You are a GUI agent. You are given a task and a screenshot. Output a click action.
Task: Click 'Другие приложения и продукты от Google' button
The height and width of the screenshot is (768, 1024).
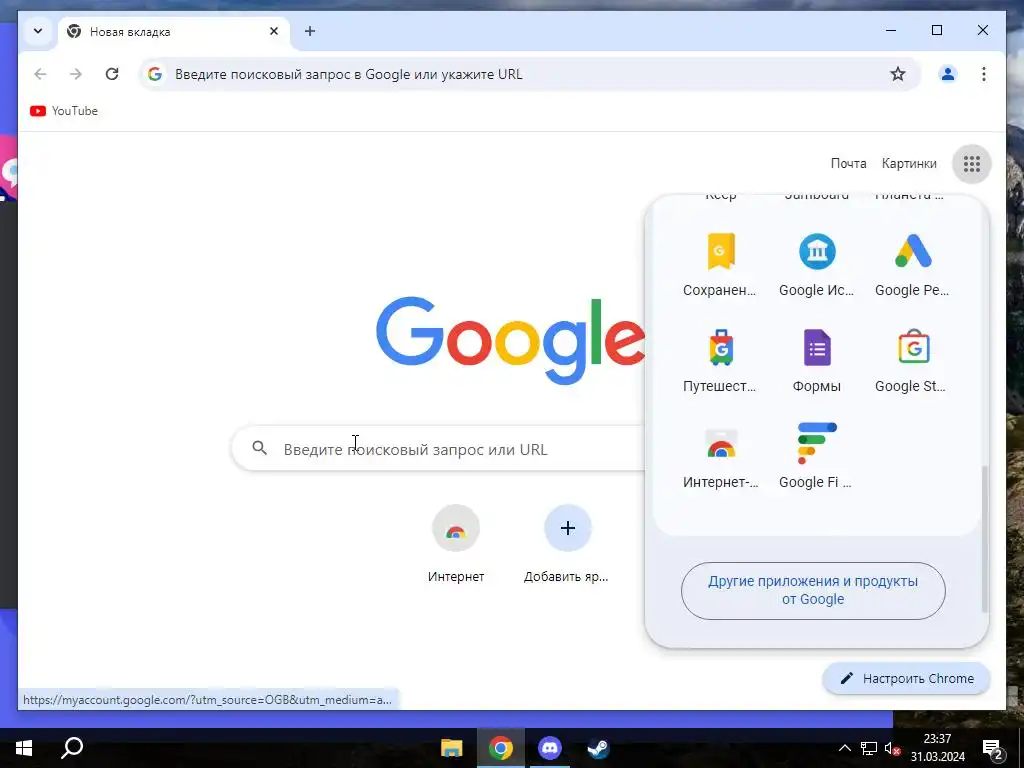point(813,590)
